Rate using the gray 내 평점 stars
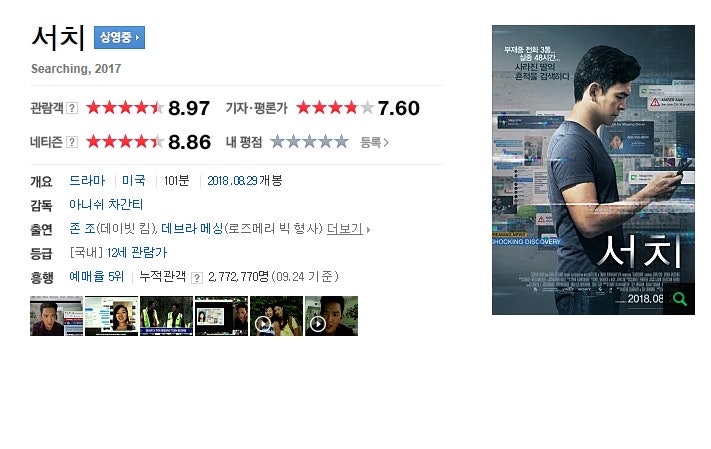This screenshot has width=711, height=449. (310, 142)
